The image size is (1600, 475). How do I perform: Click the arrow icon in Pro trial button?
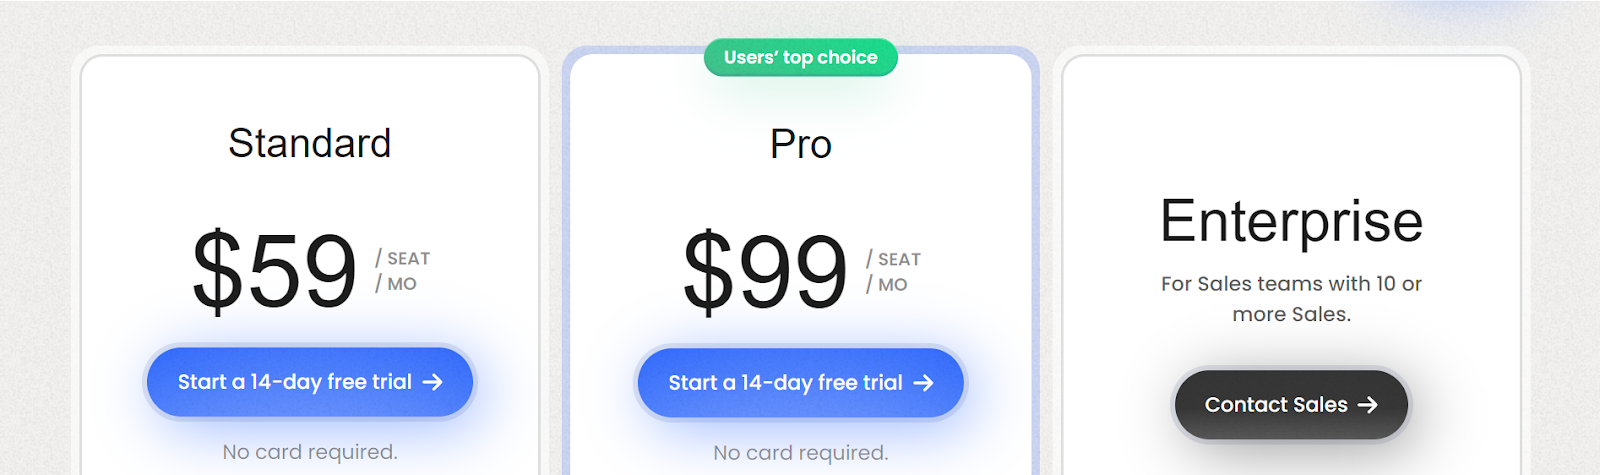point(924,383)
